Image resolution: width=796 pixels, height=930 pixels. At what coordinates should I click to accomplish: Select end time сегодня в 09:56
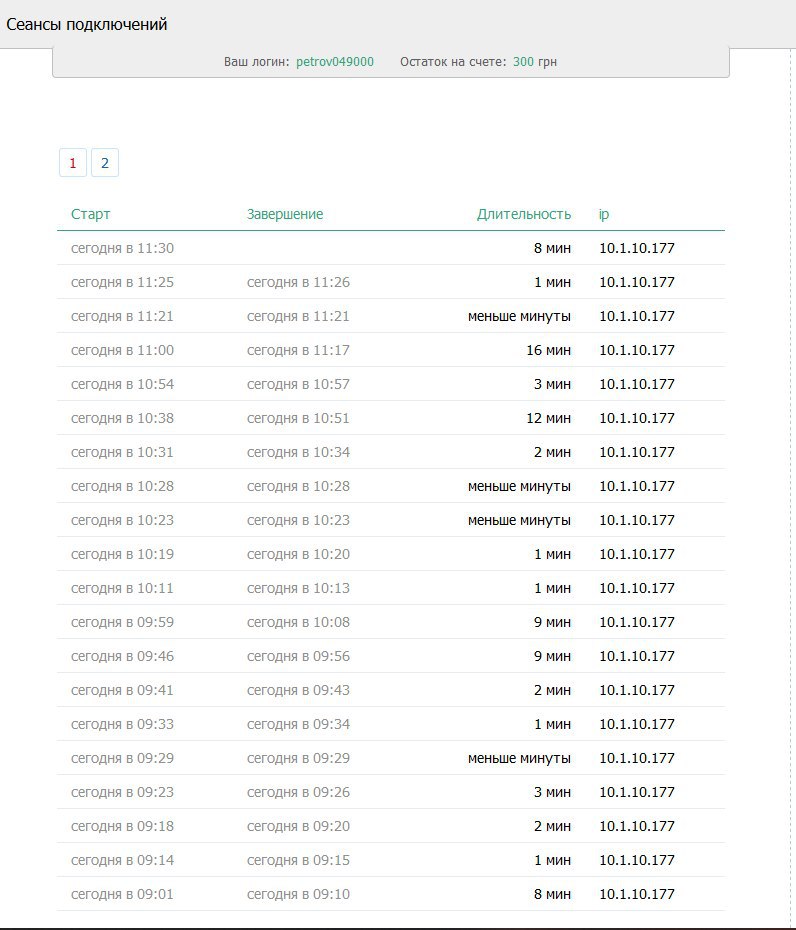click(298, 657)
